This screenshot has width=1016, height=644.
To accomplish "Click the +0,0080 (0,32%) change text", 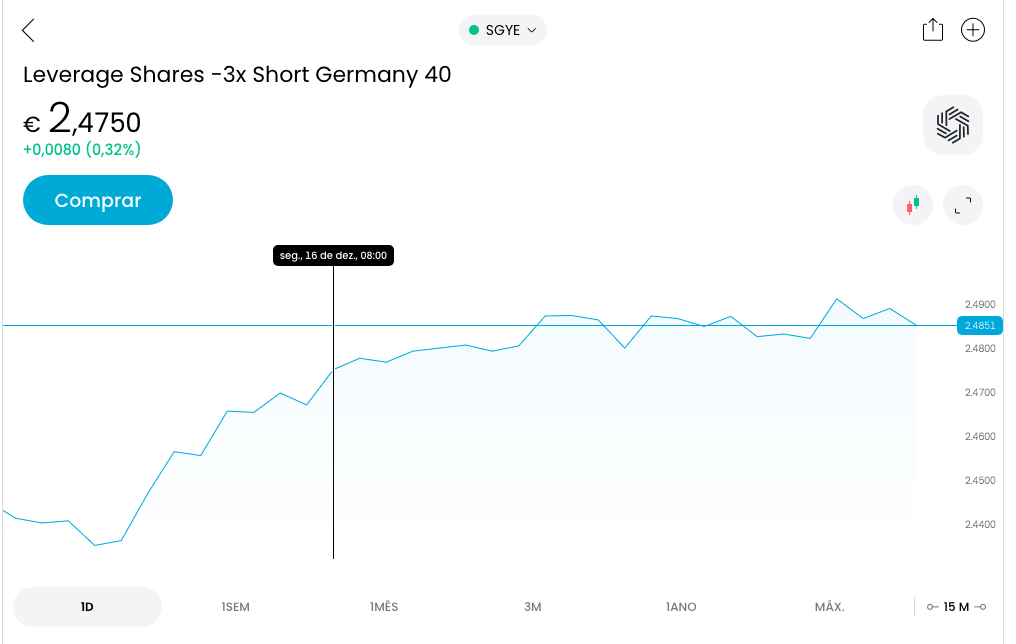I will click(82, 150).
